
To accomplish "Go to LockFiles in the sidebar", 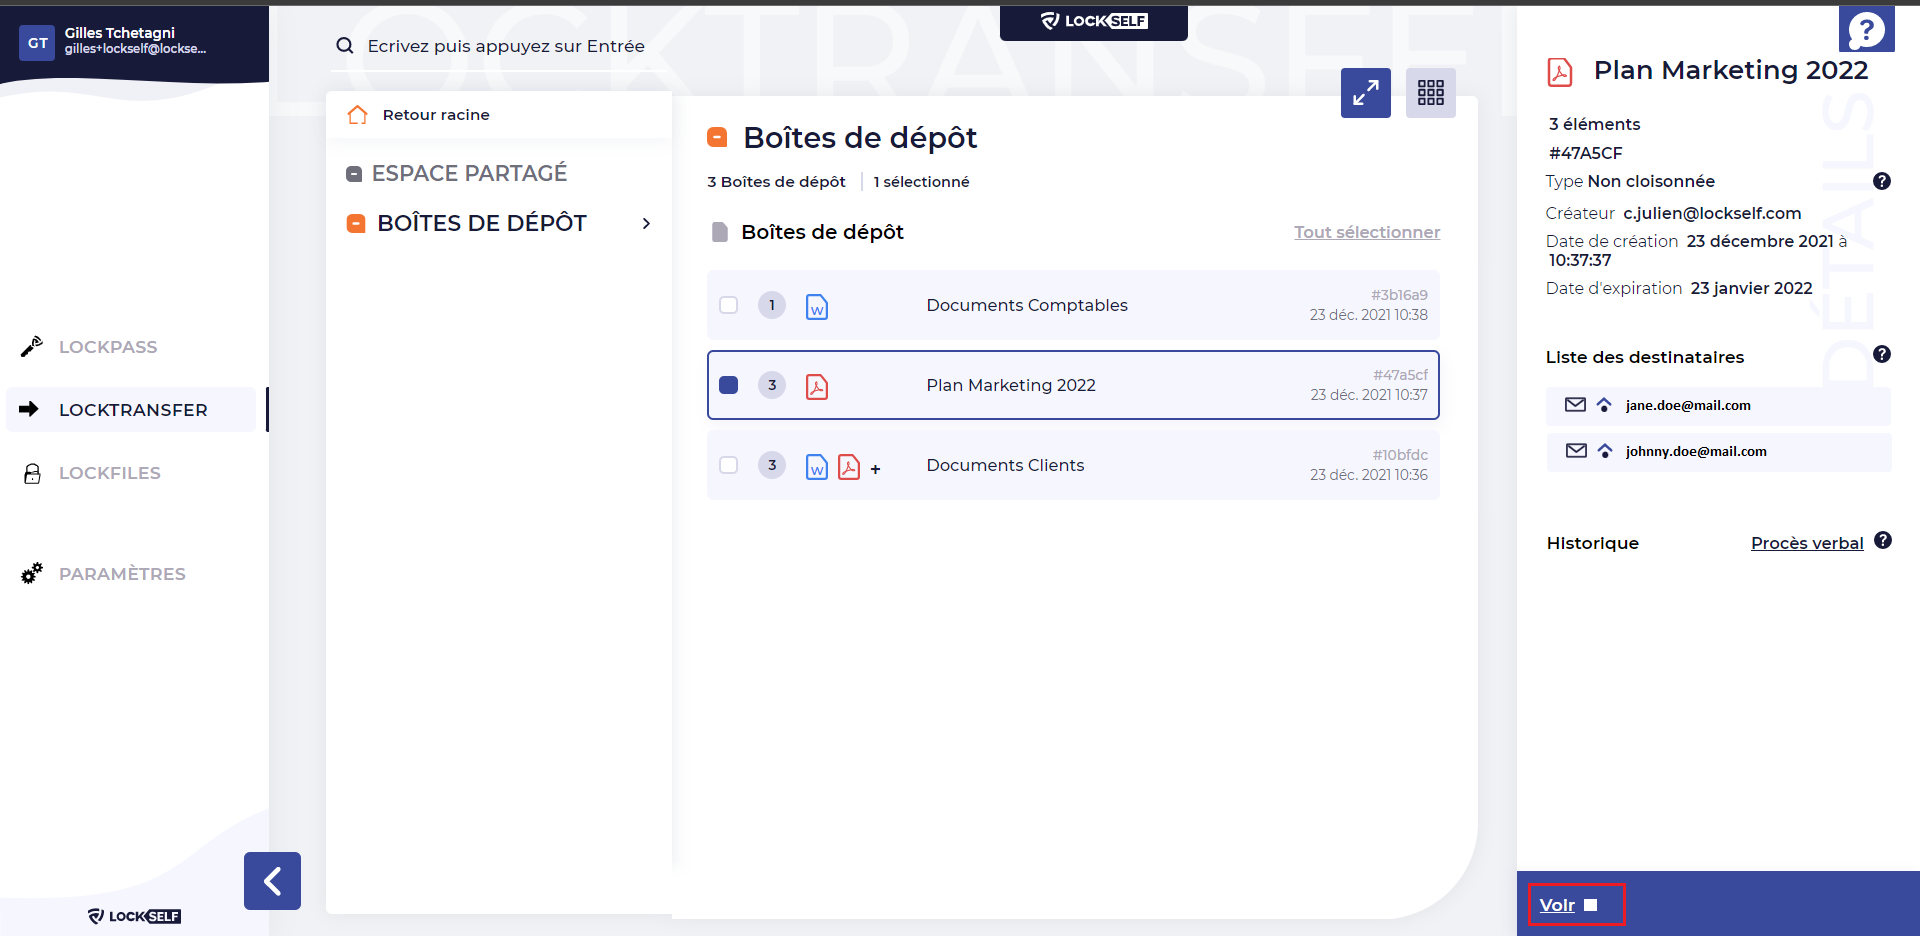I will pos(109,473).
